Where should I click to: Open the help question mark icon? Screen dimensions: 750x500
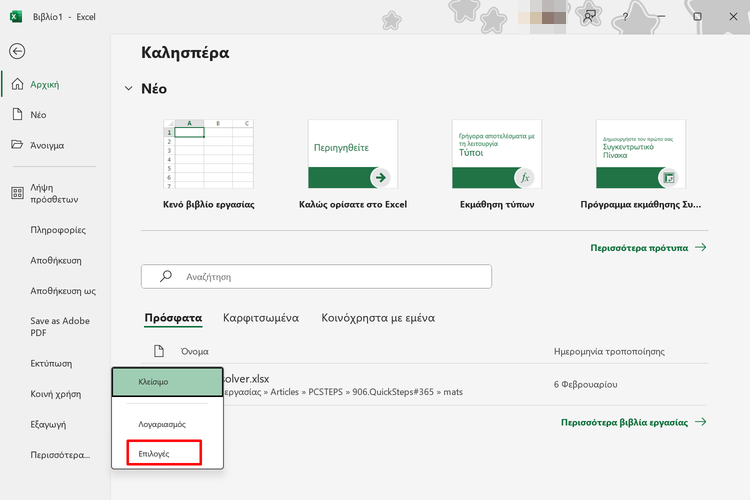tap(625, 17)
